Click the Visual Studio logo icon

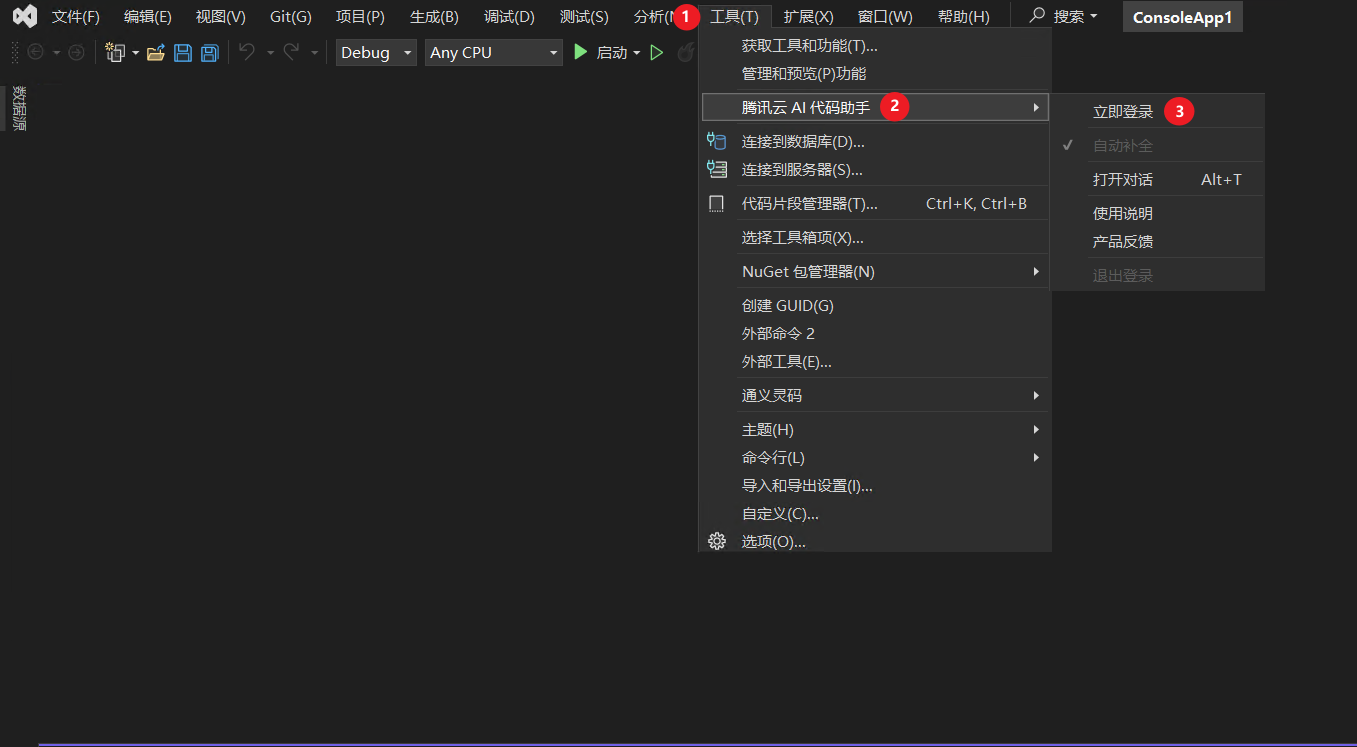pos(25,16)
